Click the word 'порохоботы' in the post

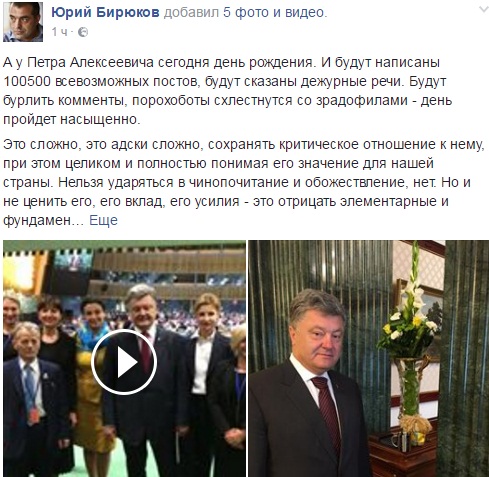tap(171, 100)
